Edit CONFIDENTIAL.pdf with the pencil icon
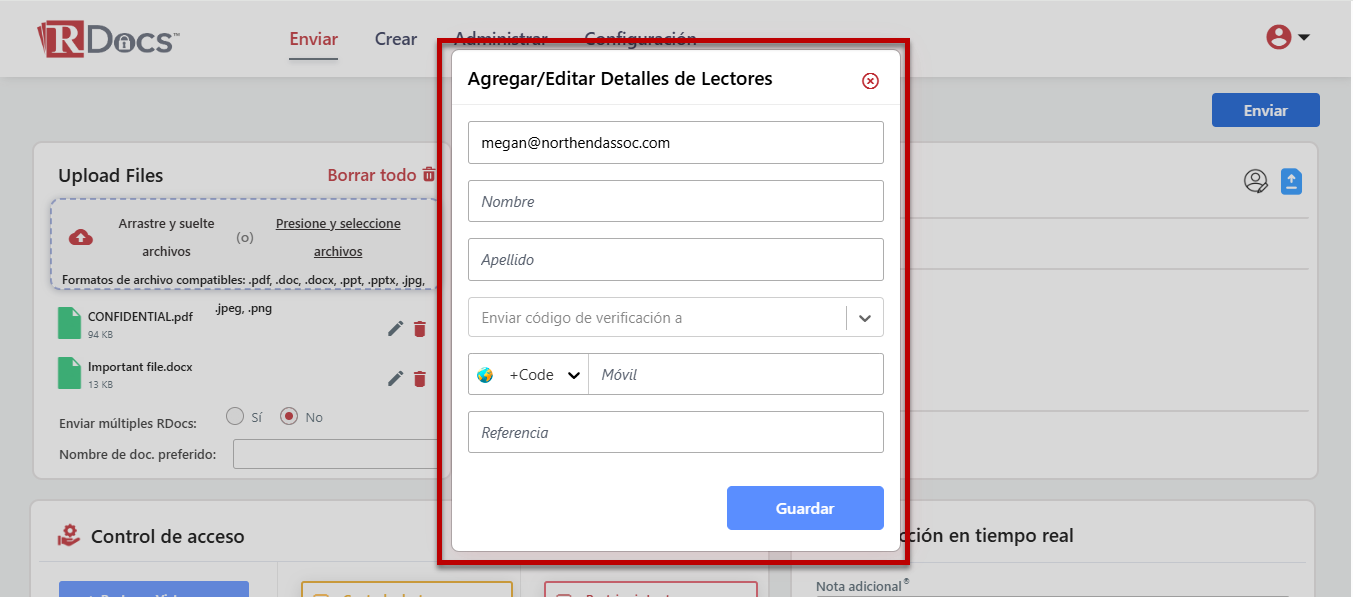Viewport: 1353px width, 597px height. pos(396,329)
